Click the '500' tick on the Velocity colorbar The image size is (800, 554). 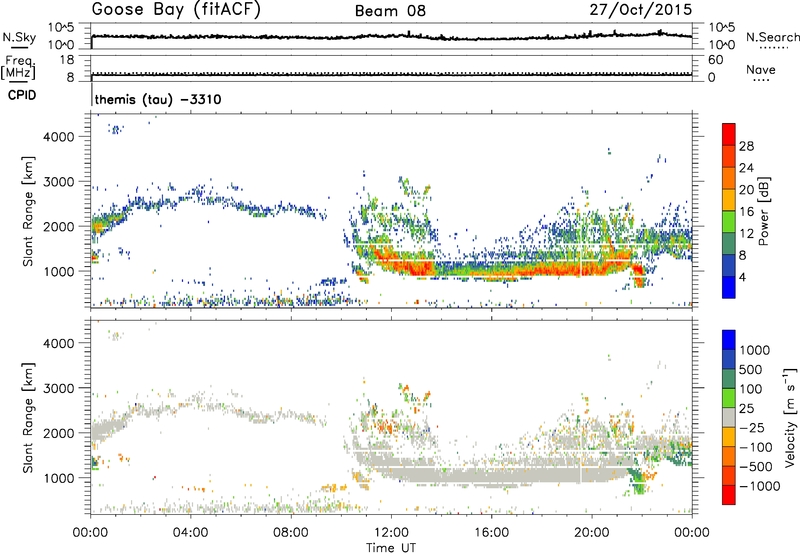click(751, 369)
